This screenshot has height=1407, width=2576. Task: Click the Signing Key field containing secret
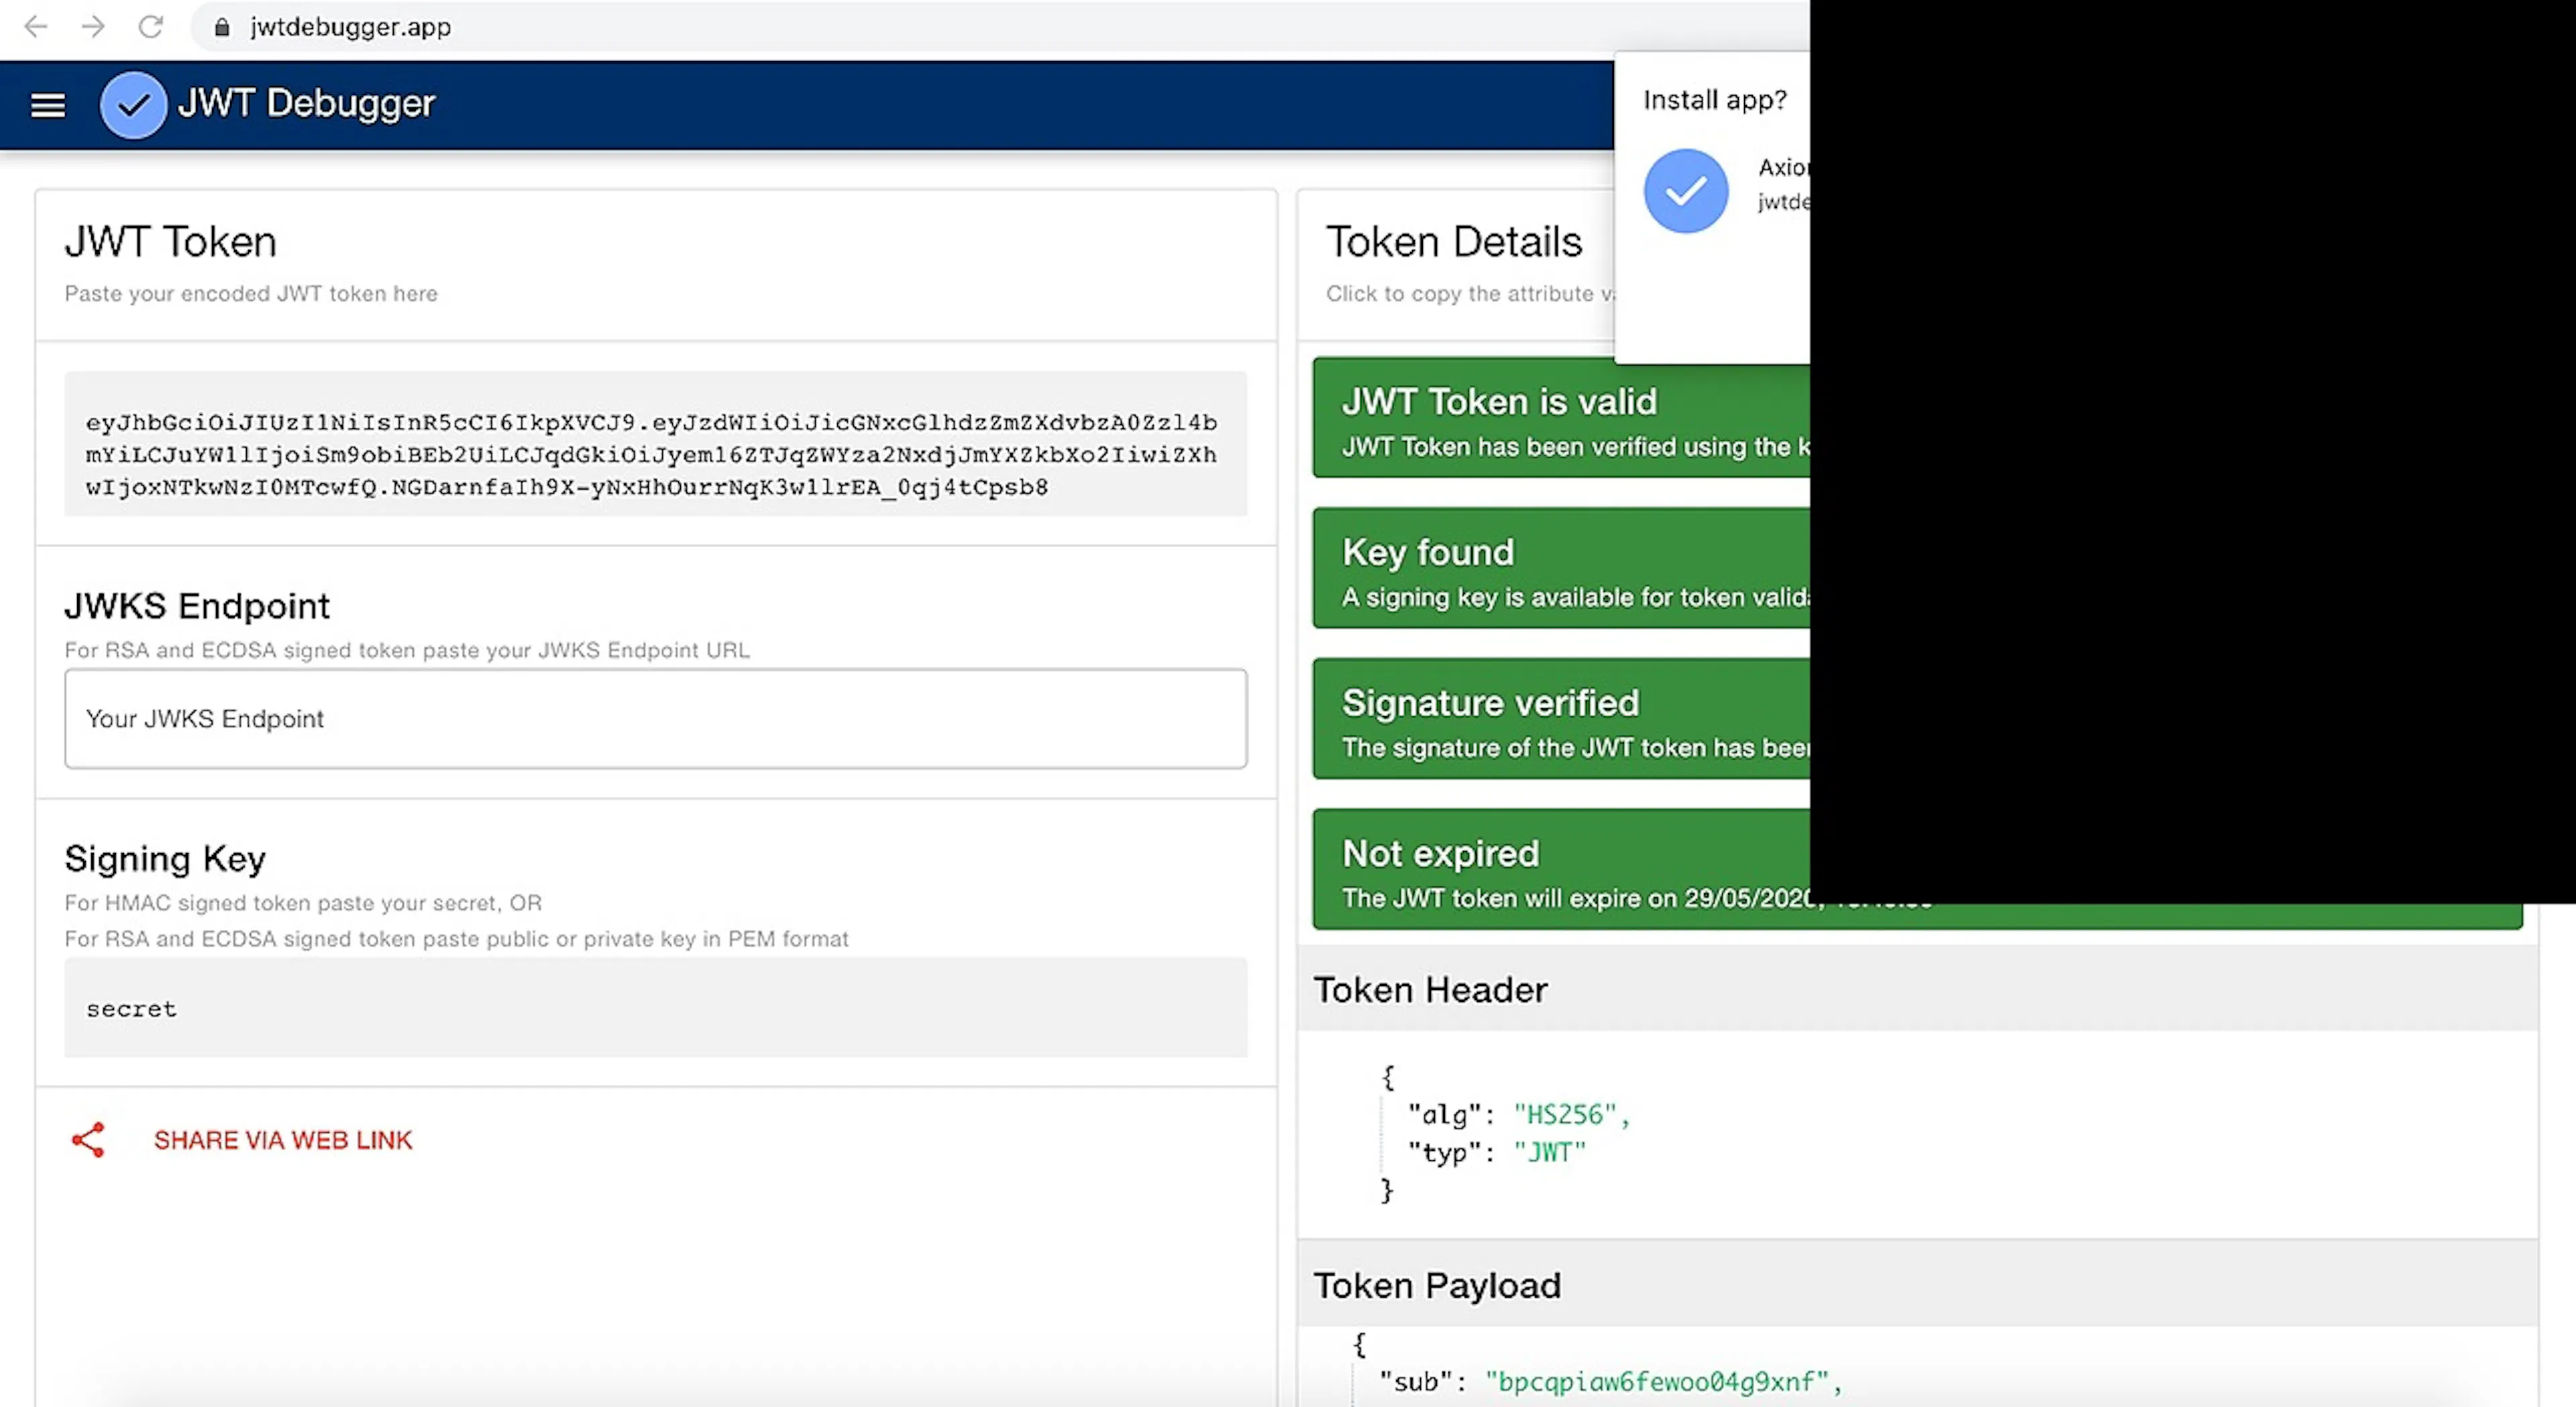tap(656, 1008)
